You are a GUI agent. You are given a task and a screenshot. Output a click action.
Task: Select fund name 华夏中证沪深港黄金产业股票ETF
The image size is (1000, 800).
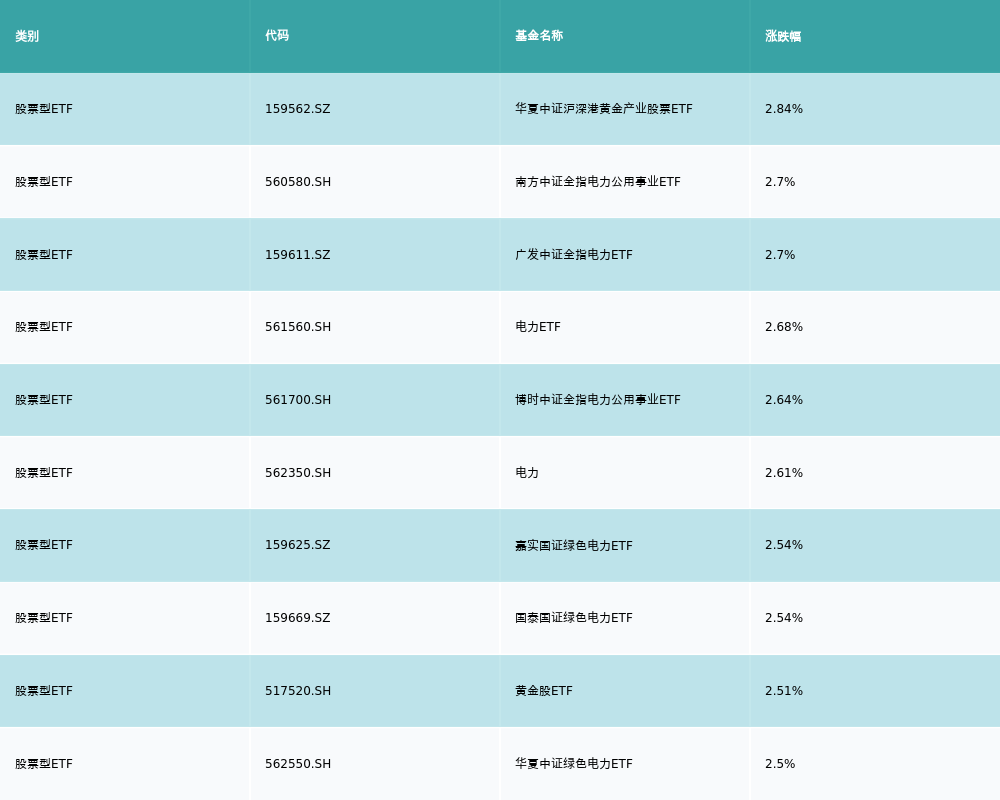pyautogui.click(x=603, y=109)
